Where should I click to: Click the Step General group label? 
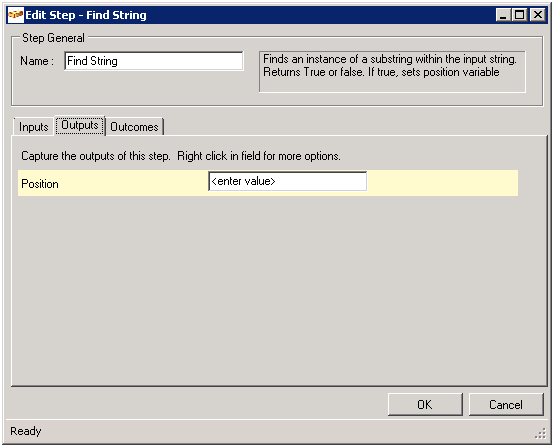[x=53, y=38]
